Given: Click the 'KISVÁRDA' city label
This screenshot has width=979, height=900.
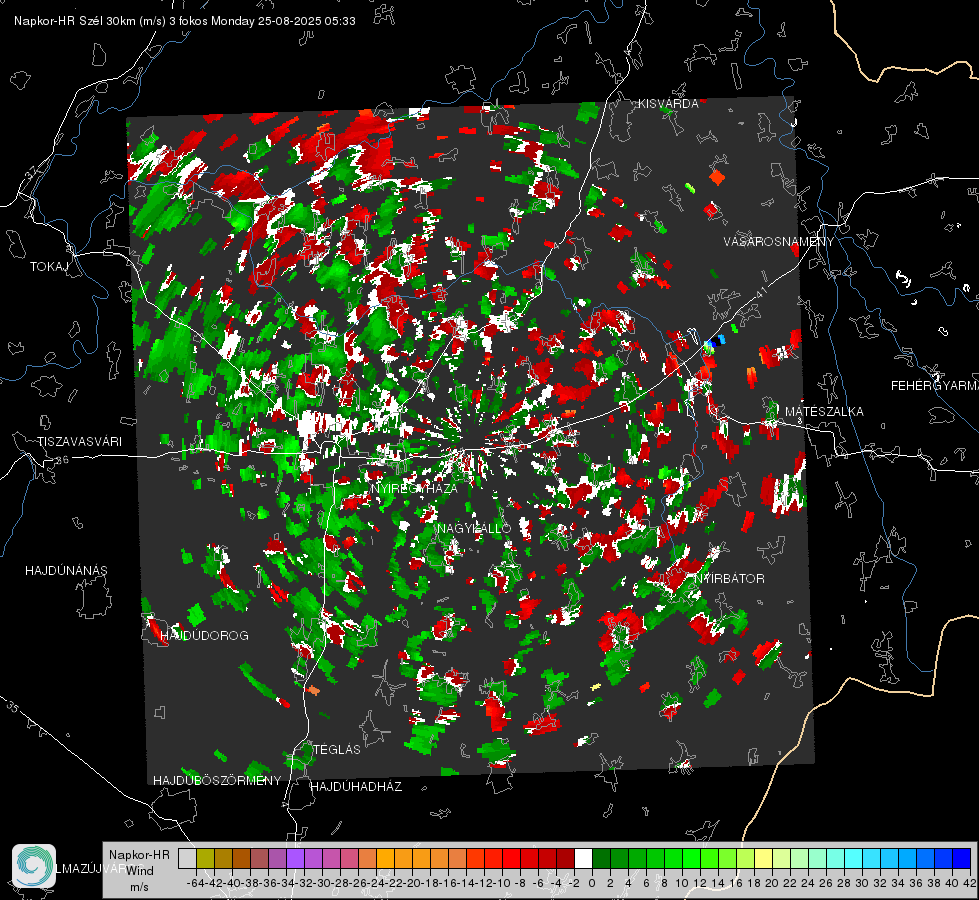Looking at the screenshot, I should 667,104.
